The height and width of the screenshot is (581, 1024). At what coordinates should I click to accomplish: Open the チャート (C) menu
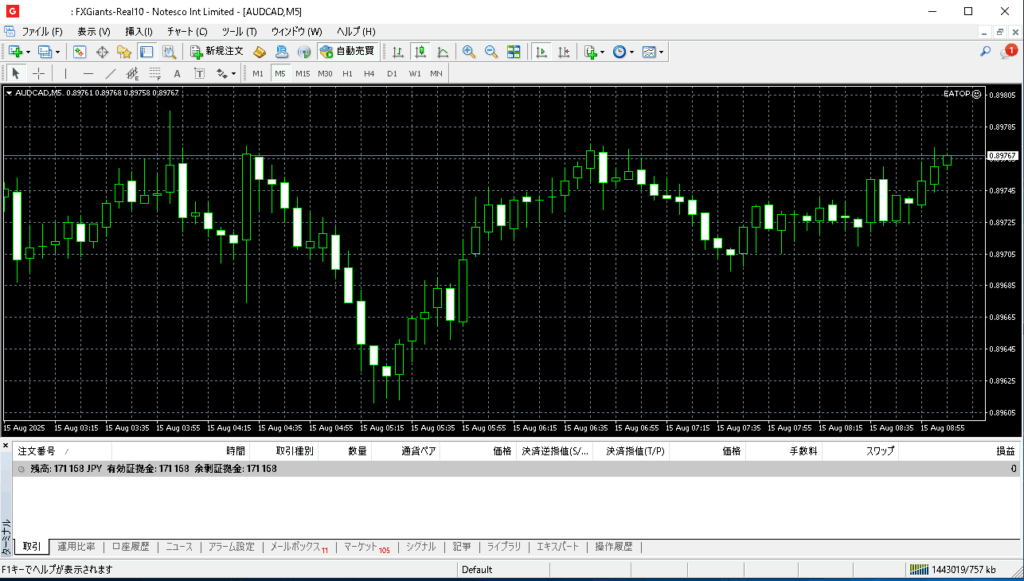click(x=187, y=31)
